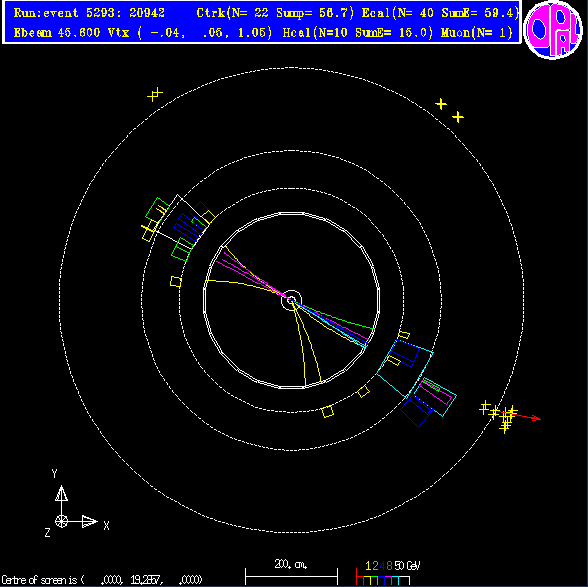Click the small yellow square at bottom center
The image size is (588, 587).
pos(328,411)
